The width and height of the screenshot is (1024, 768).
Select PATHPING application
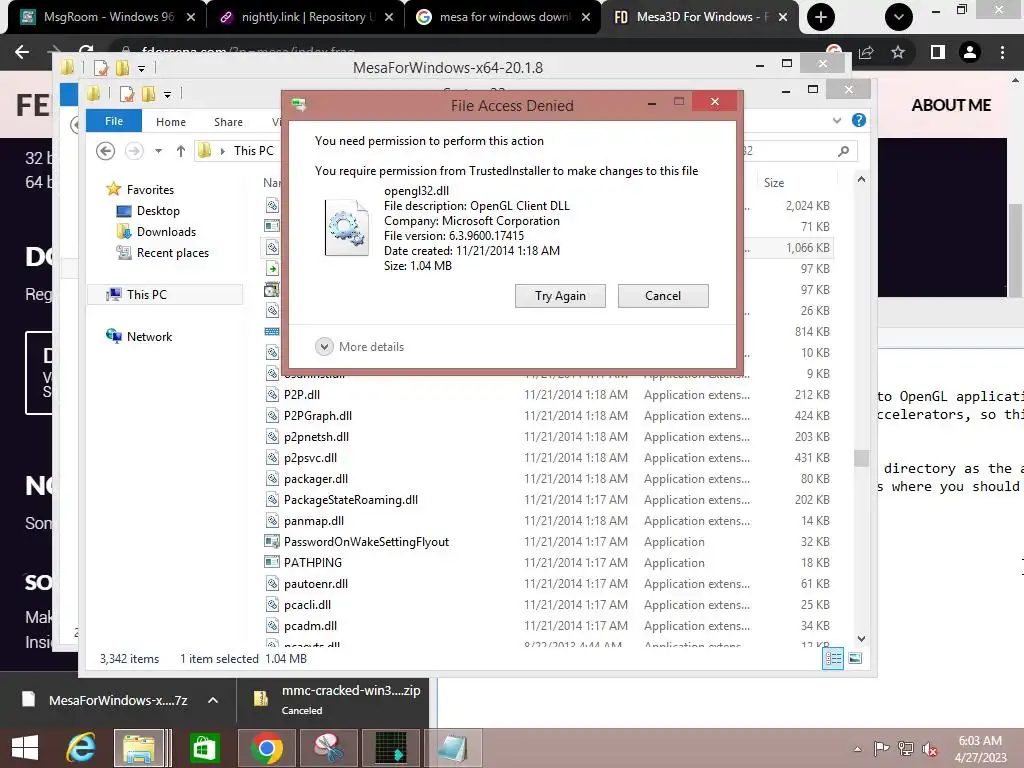pos(313,562)
